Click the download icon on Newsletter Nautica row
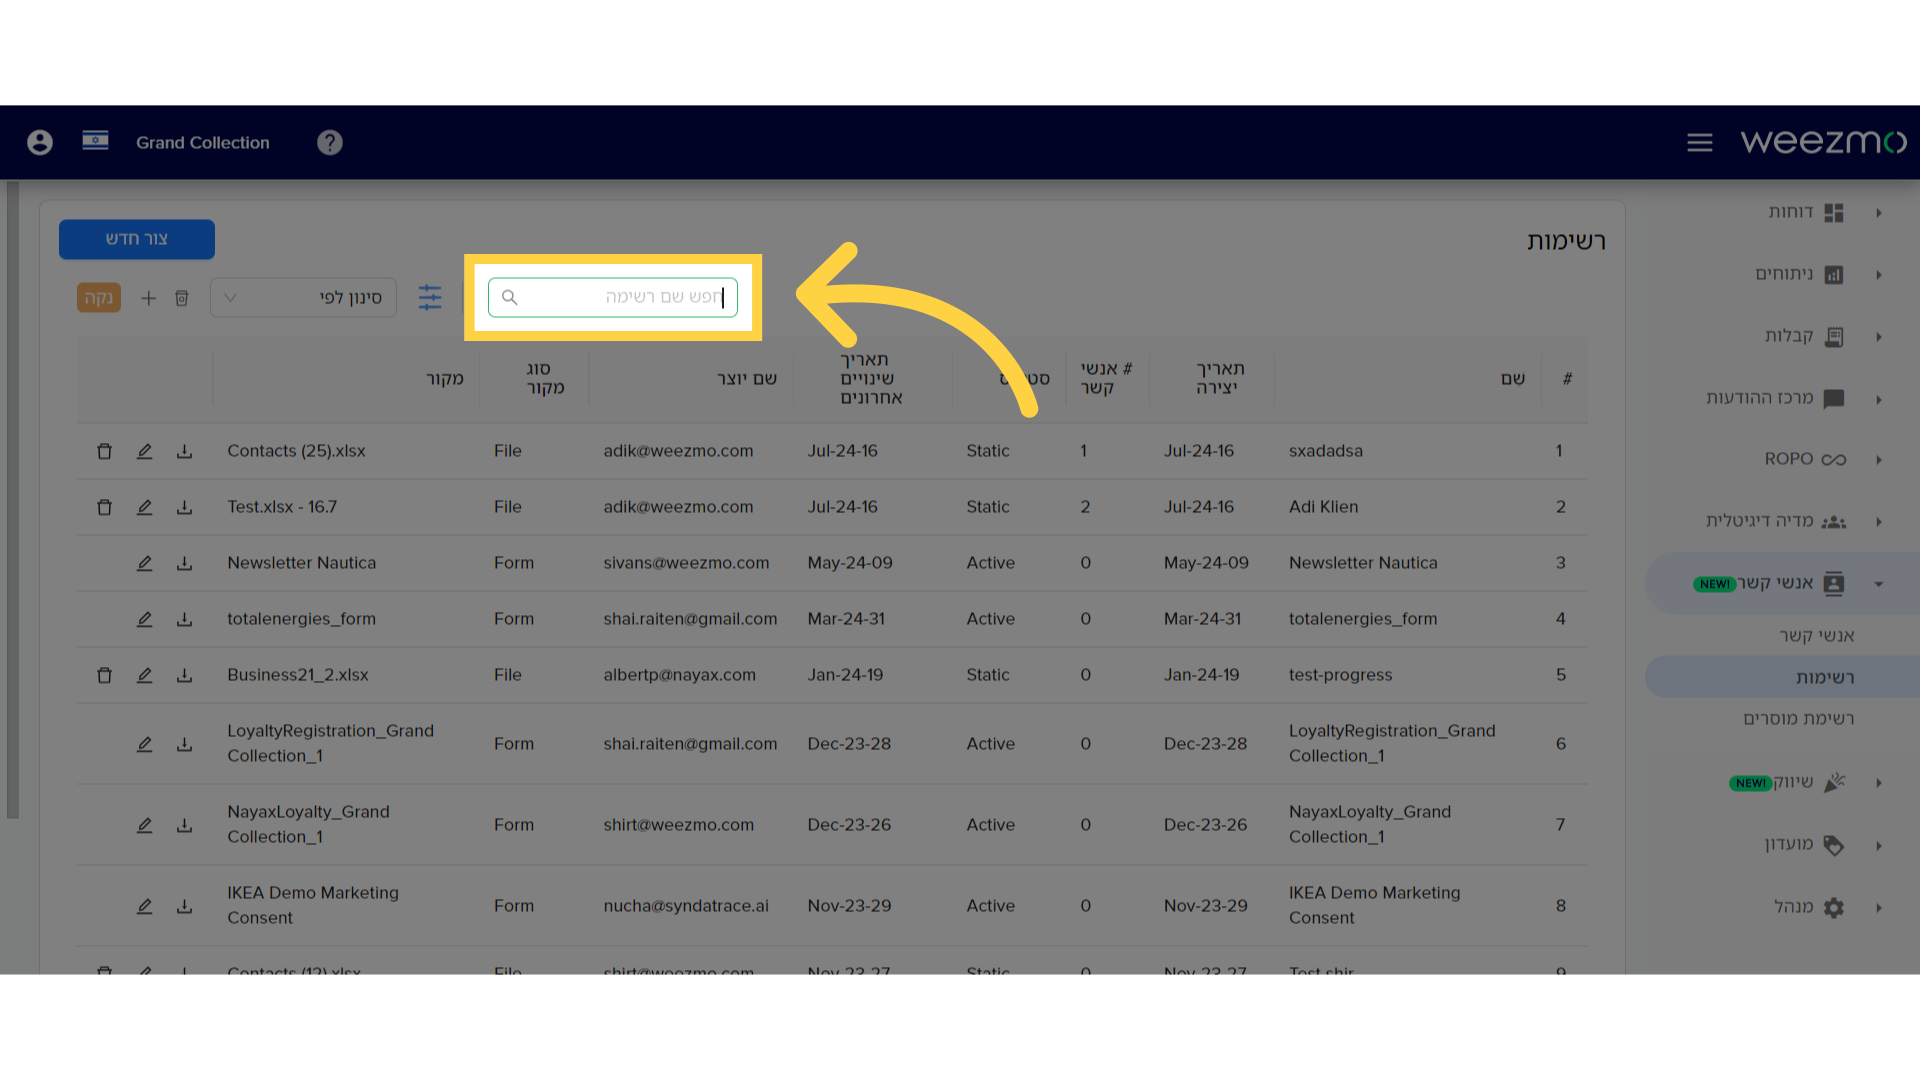The image size is (1920, 1080). (x=185, y=563)
